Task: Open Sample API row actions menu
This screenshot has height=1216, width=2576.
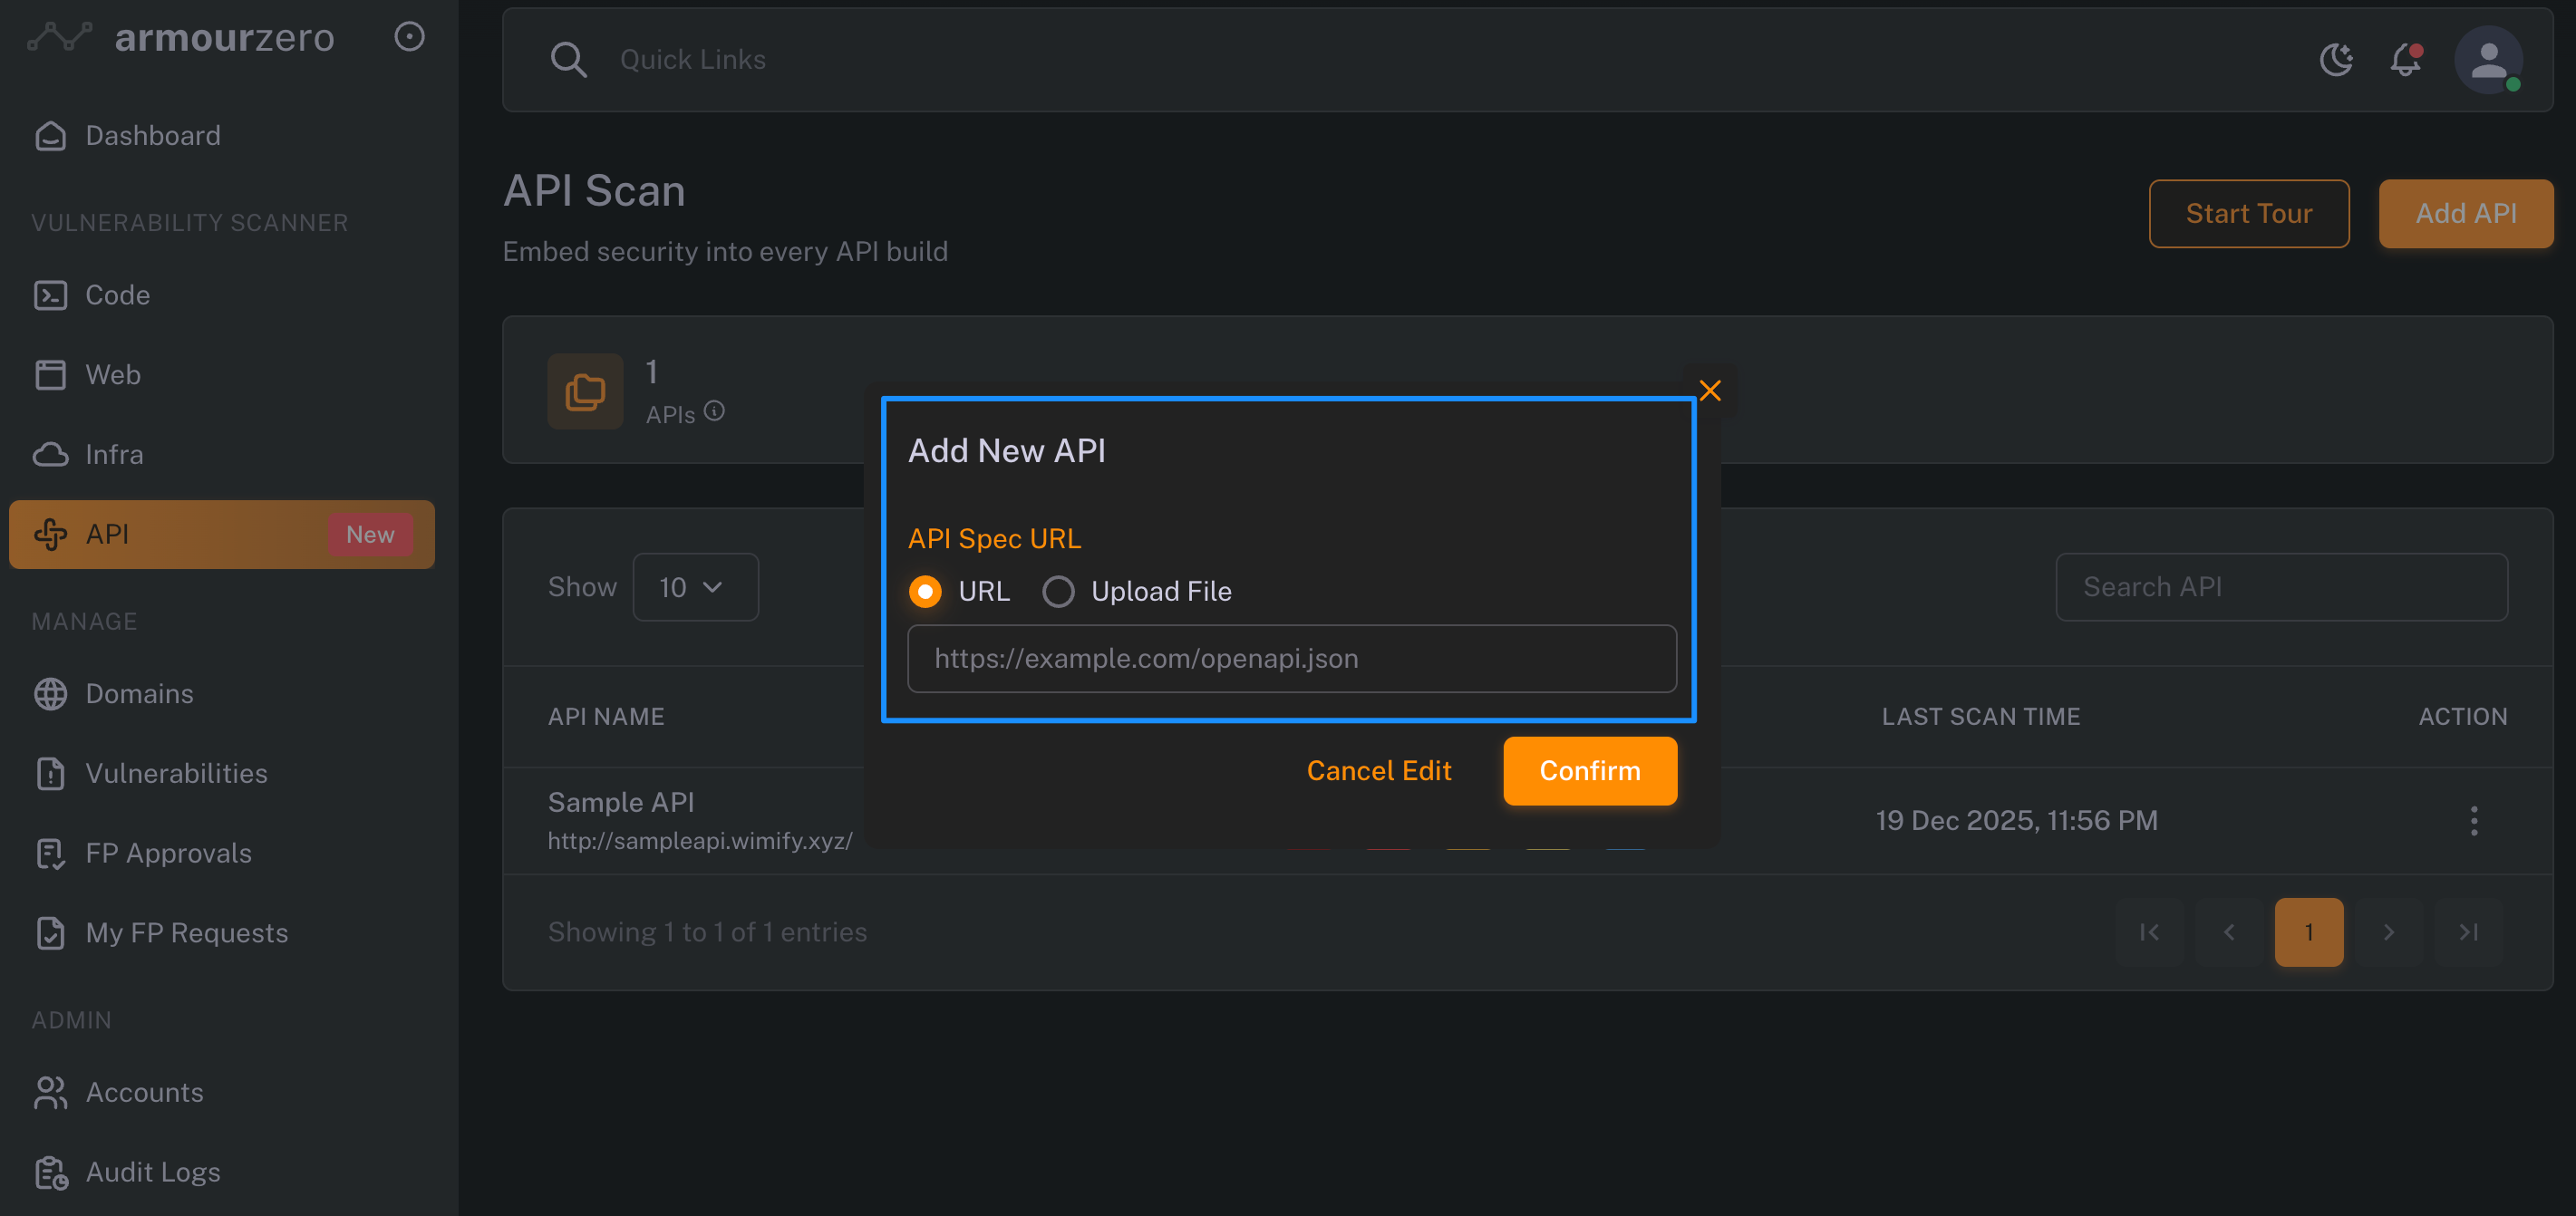Action: 2474,821
